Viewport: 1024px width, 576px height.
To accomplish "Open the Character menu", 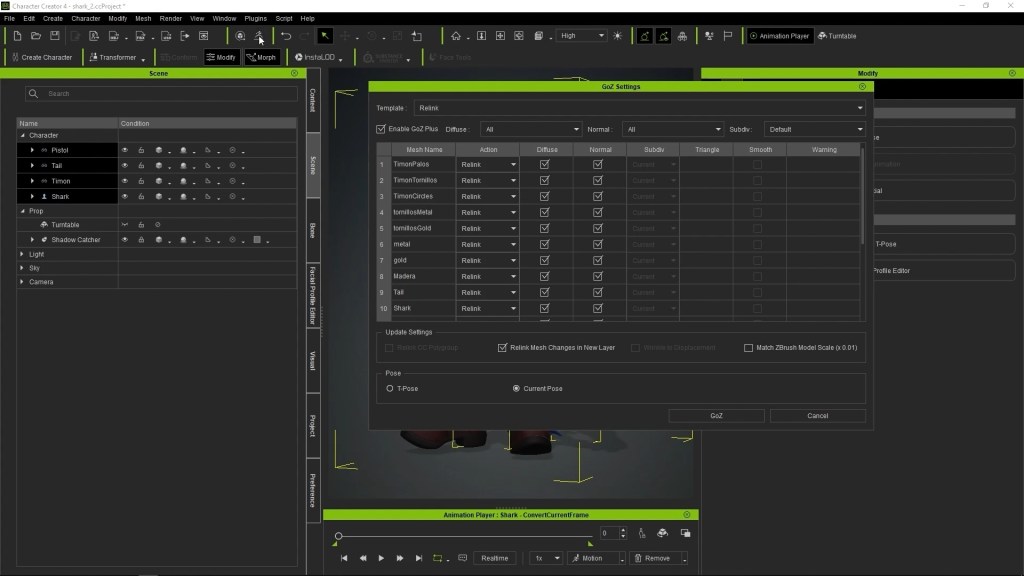I will pos(86,18).
